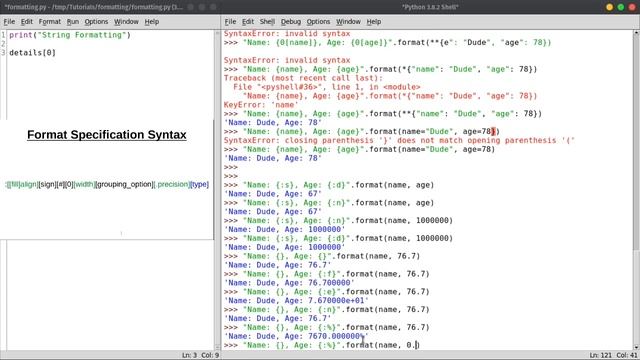Click the 'Name: Dude, Age: 76.700000' output
This screenshot has height=360, width=640.
click(x=289, y=282)
